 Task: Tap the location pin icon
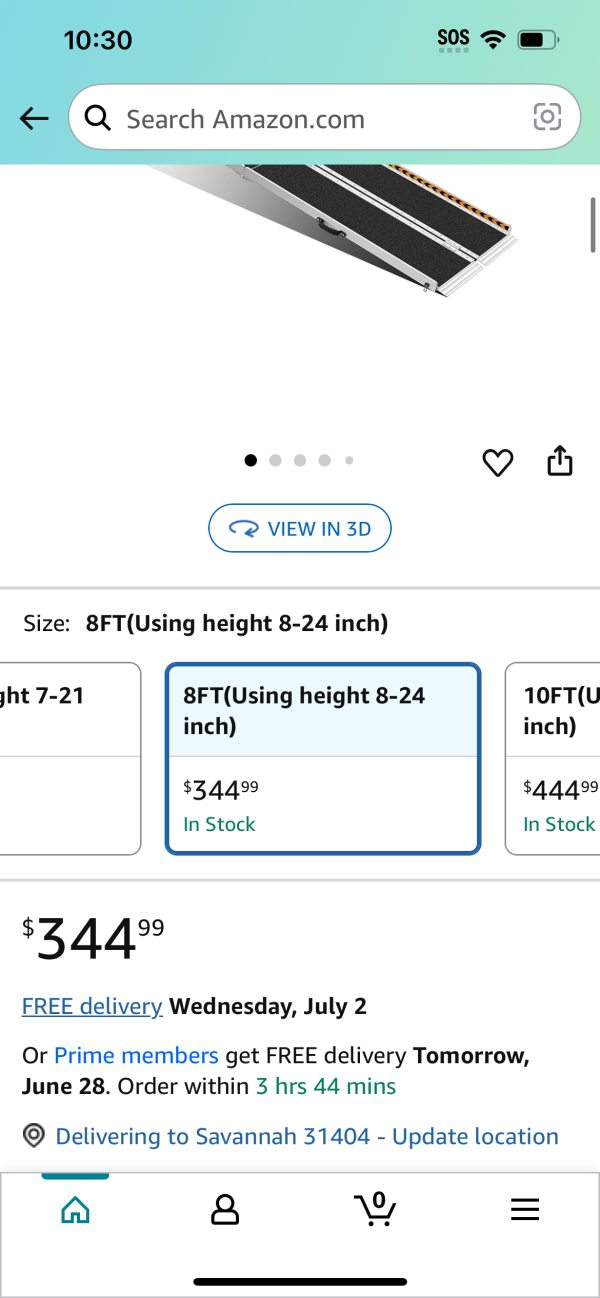[35, 1136]
